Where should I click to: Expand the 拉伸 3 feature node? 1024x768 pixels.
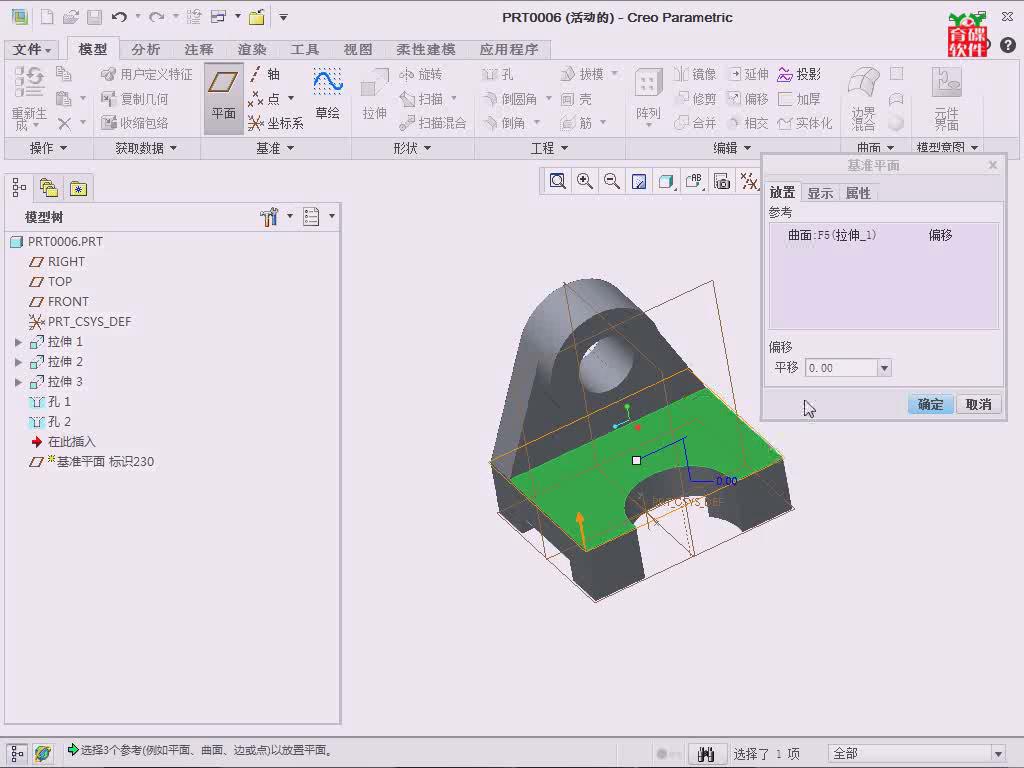pos(18,382)
